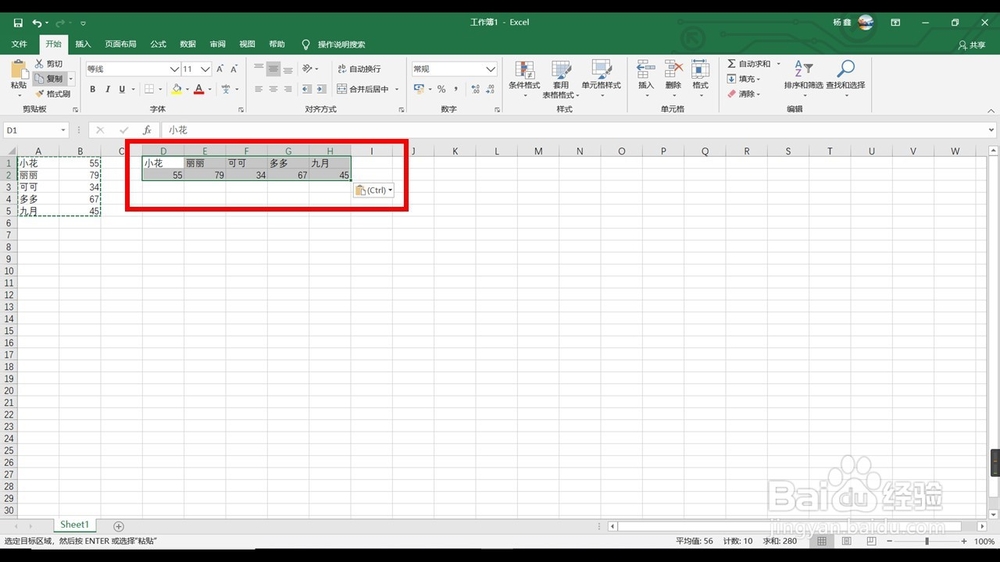Toggle Italic formatting

[x=107, y=89]
